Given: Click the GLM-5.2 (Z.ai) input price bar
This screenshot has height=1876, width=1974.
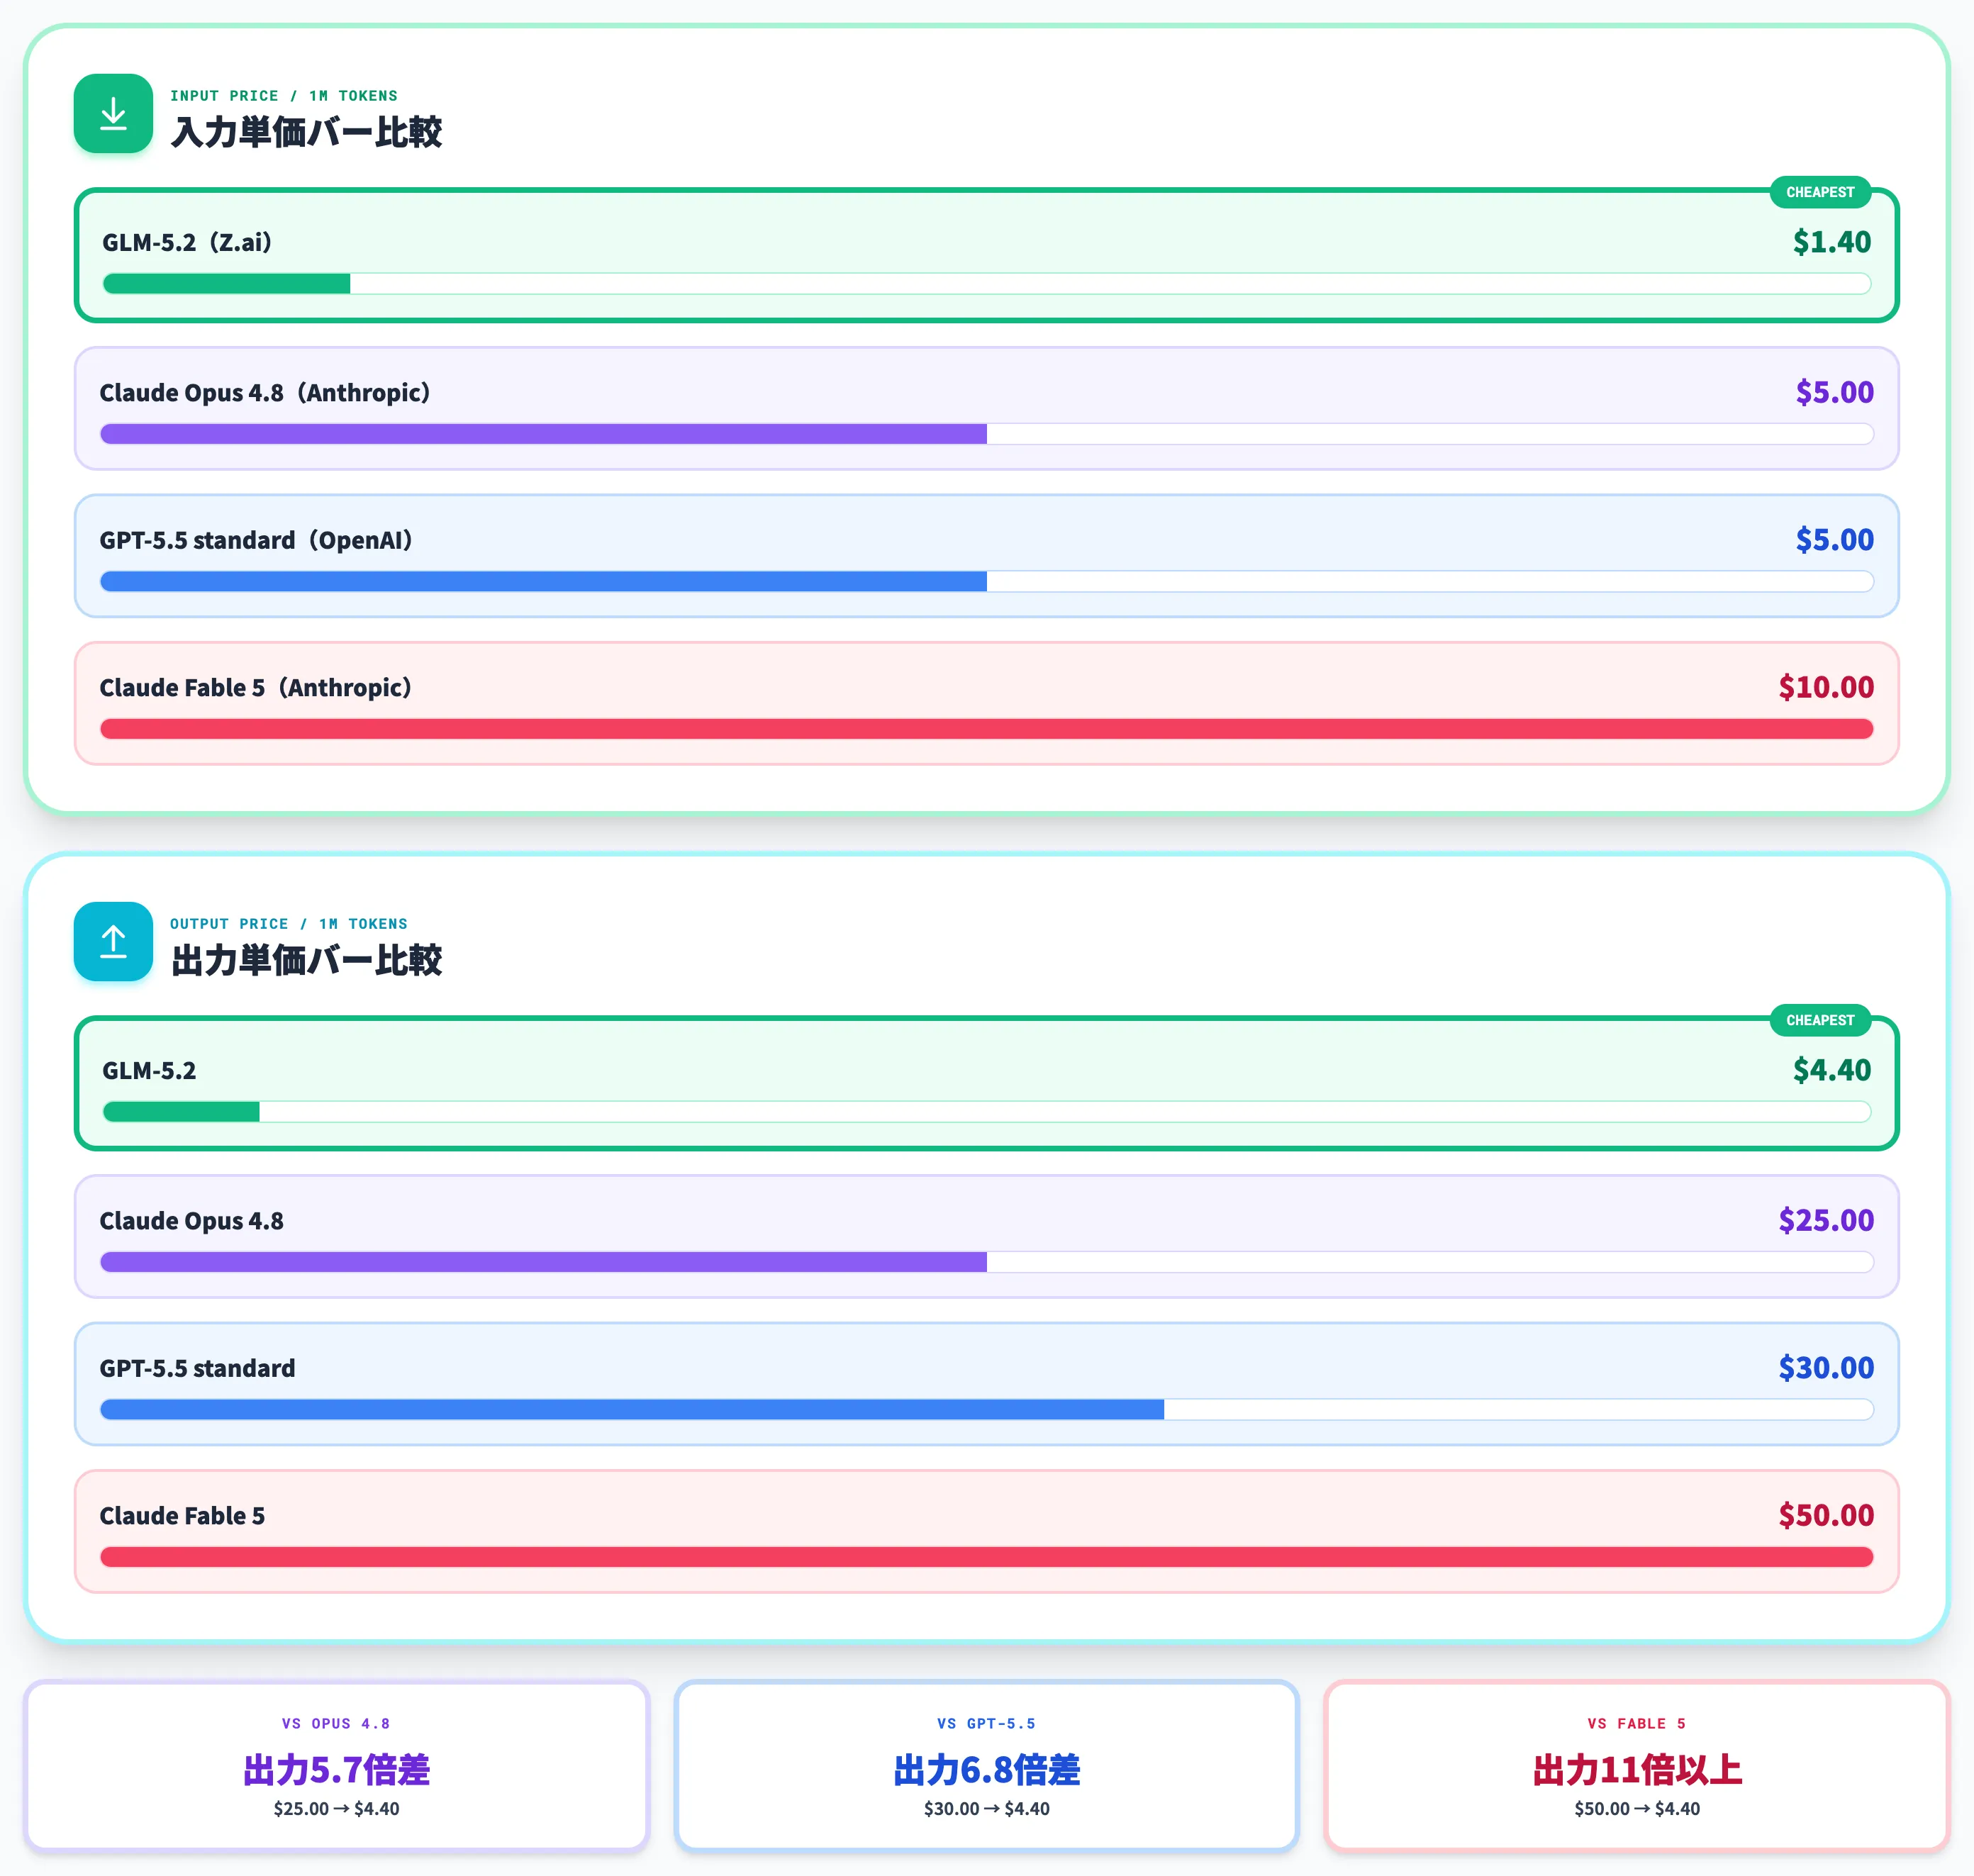Looking at the screenshot, I should (x=986, y=284).
